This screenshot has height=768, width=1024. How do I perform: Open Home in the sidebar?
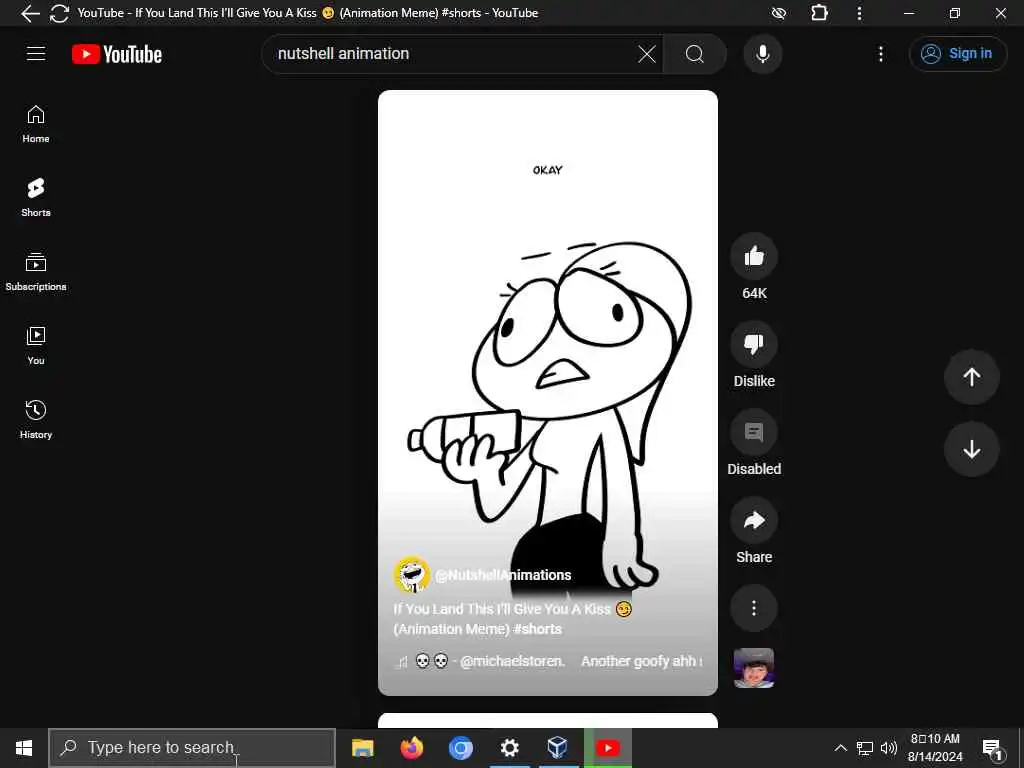click(x=36, y=124)
